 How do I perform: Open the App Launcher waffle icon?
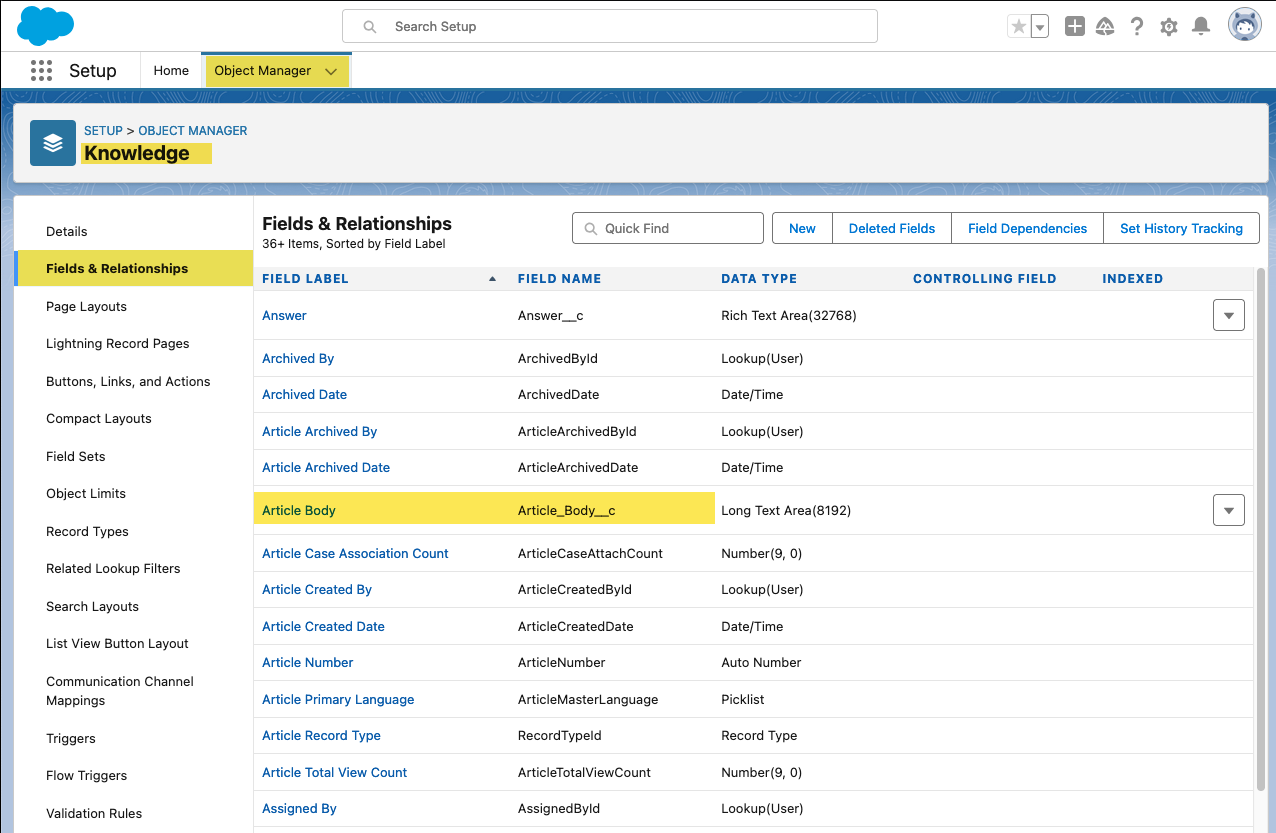[x=41, y=69]
